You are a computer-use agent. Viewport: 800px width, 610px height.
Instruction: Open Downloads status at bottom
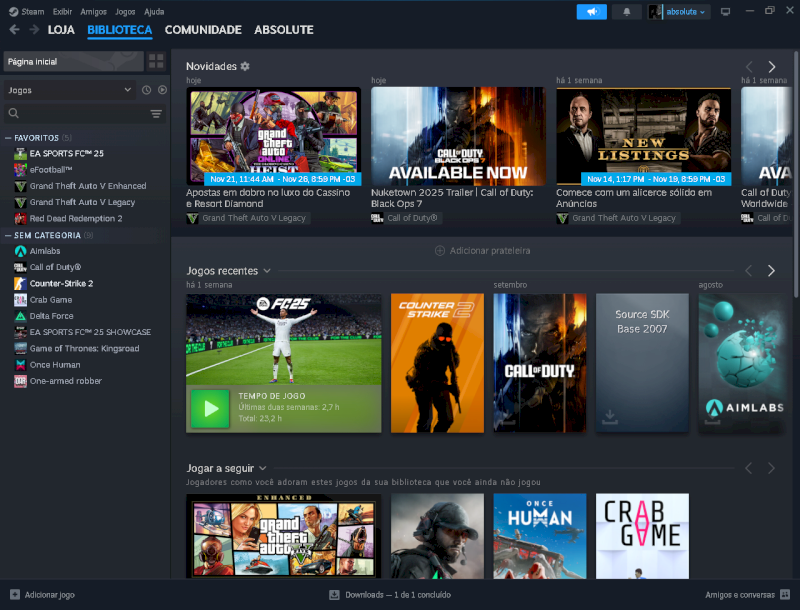[x=390, y=595]
